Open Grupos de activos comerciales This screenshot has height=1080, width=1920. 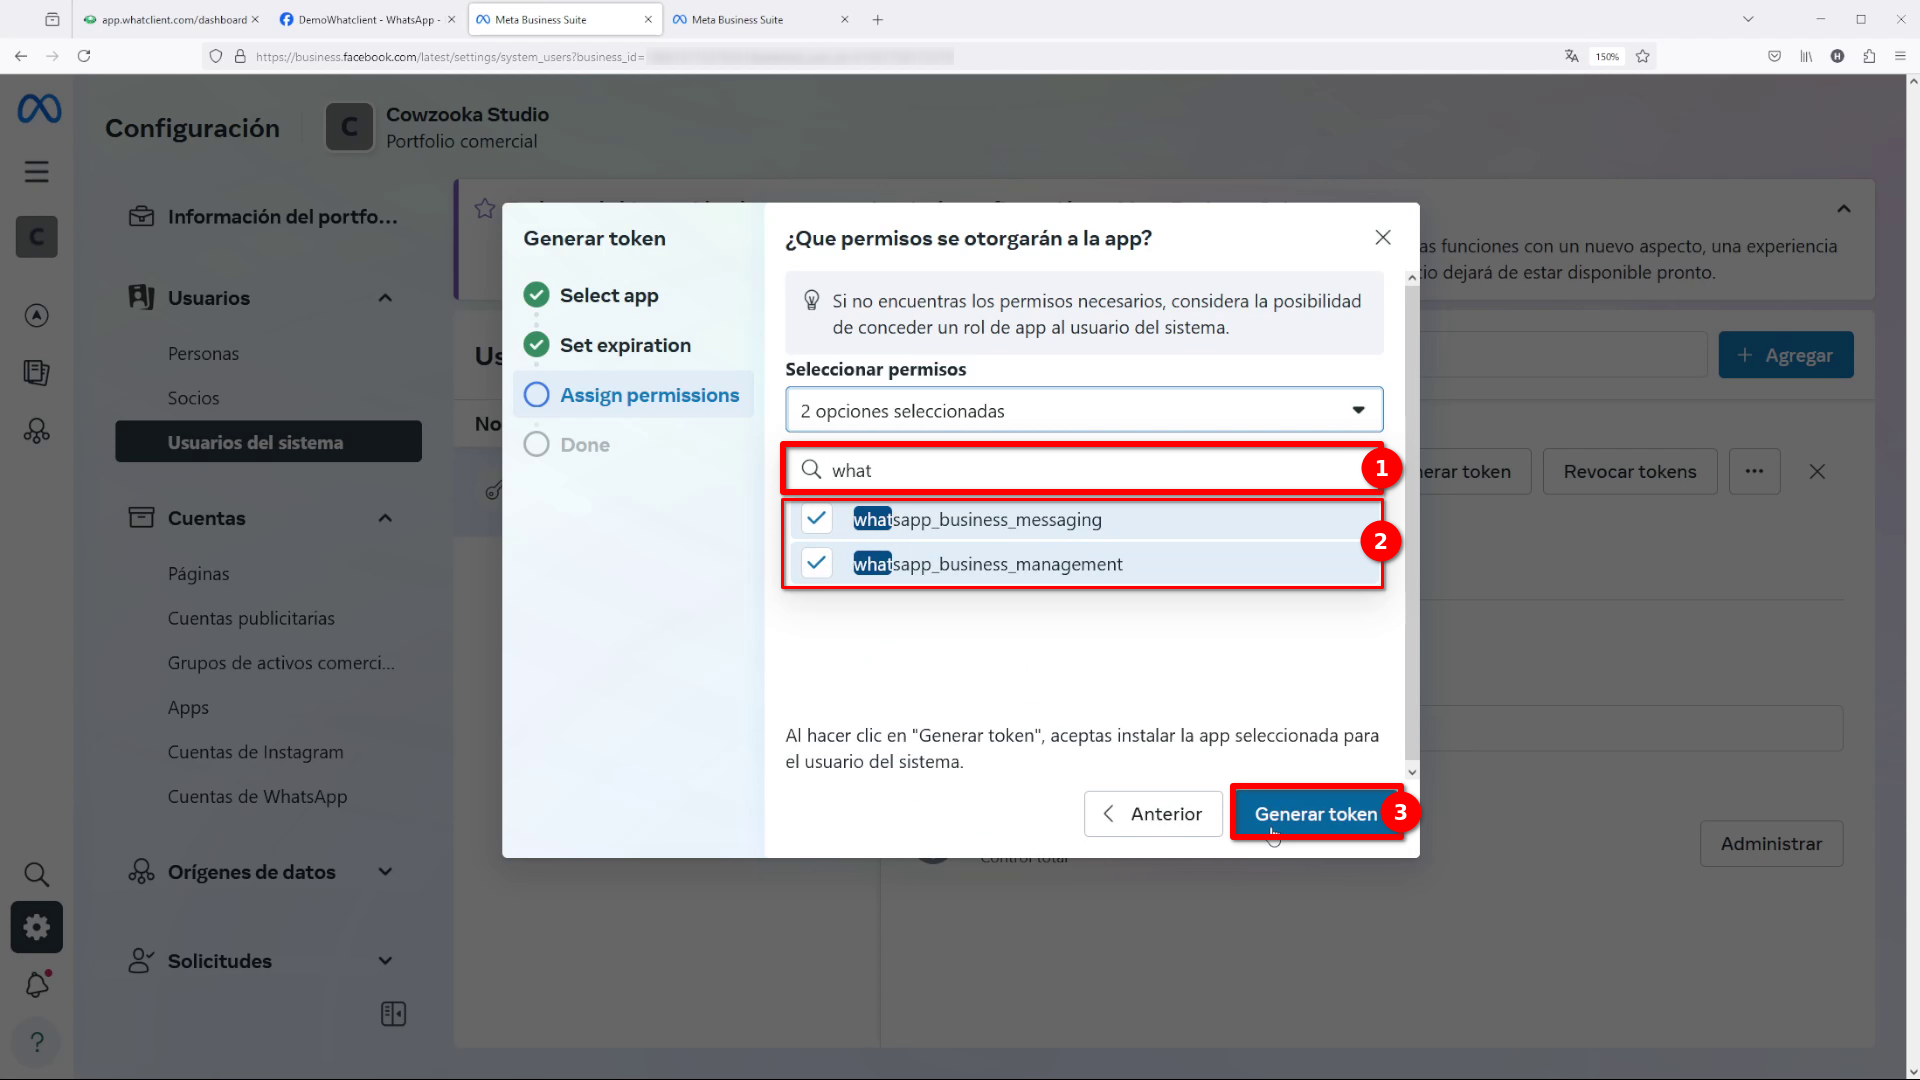click(x=281, y=663)
